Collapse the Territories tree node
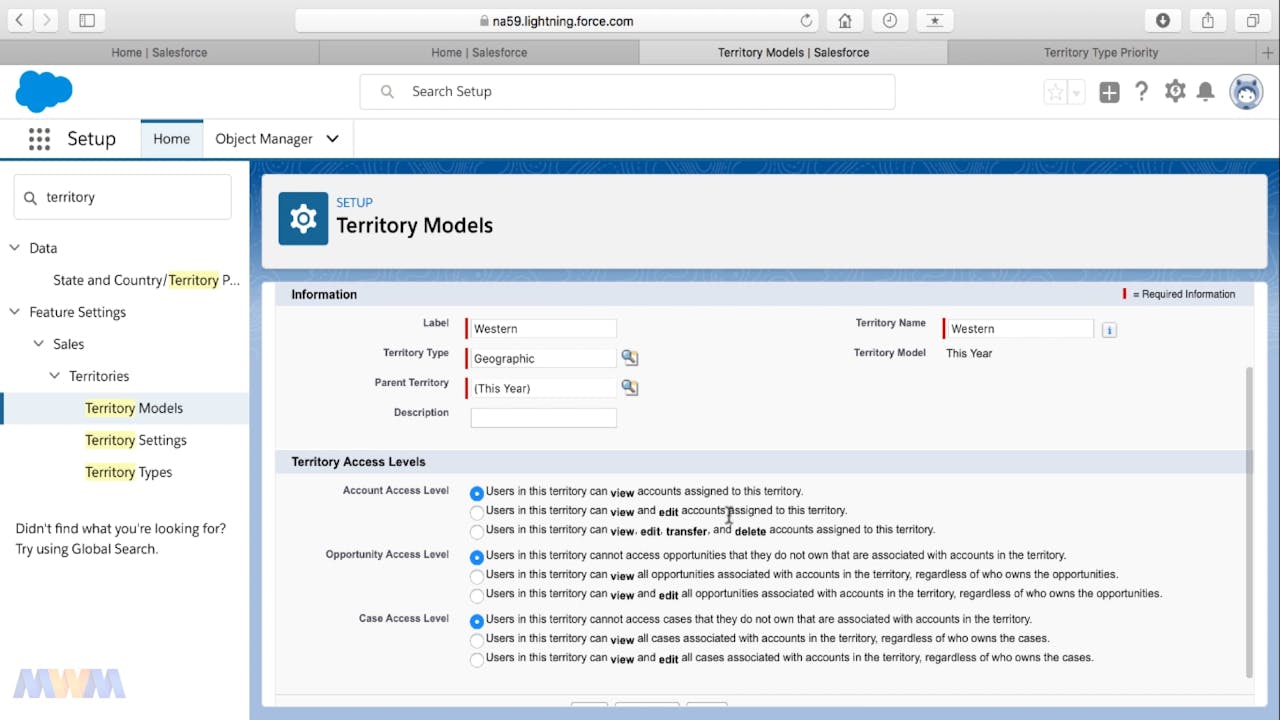 coord(54,376)
